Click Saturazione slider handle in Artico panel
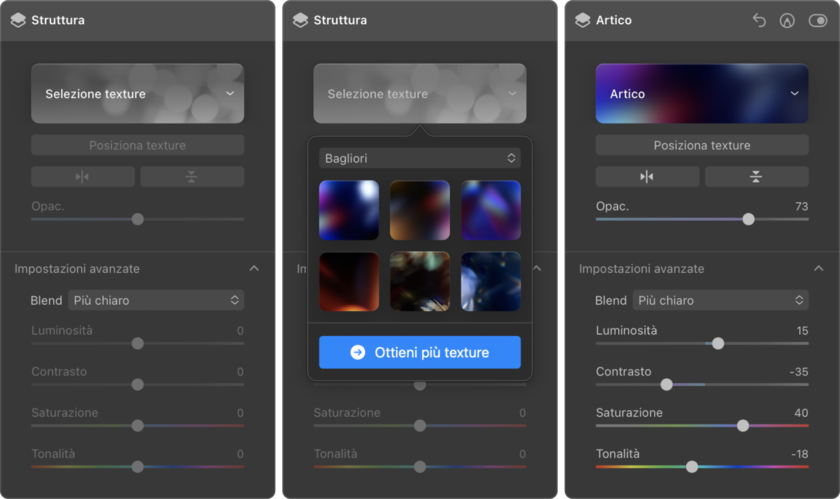Screen dimensions: 840x499 [x=742, y=426]
